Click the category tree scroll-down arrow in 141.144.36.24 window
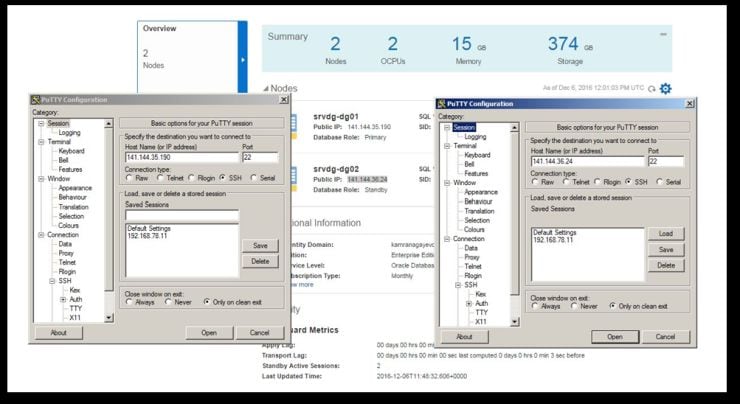This screenshot has width=740, height=404. [x=515, y=322]
